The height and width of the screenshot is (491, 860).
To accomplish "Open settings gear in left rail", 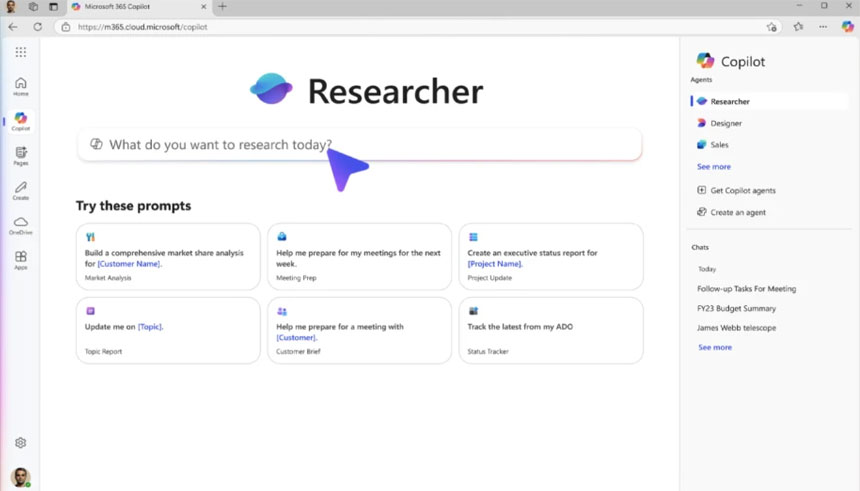I will click(x=21, y=443).
